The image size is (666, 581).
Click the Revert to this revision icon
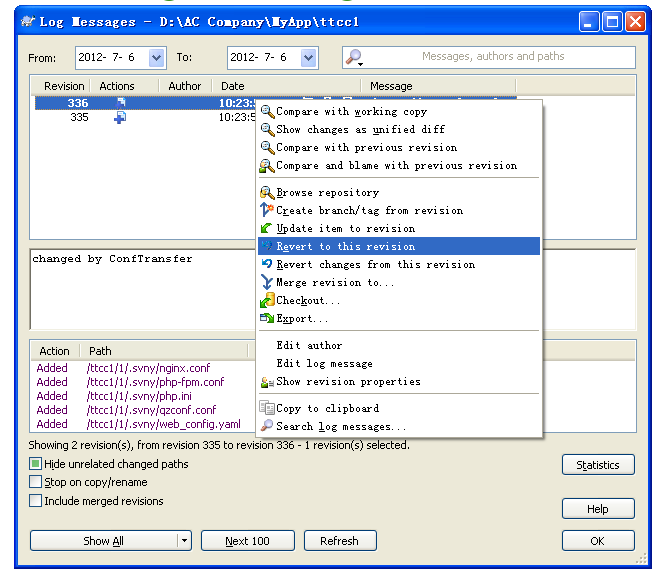pyautogui.click(x=267, y=245)
